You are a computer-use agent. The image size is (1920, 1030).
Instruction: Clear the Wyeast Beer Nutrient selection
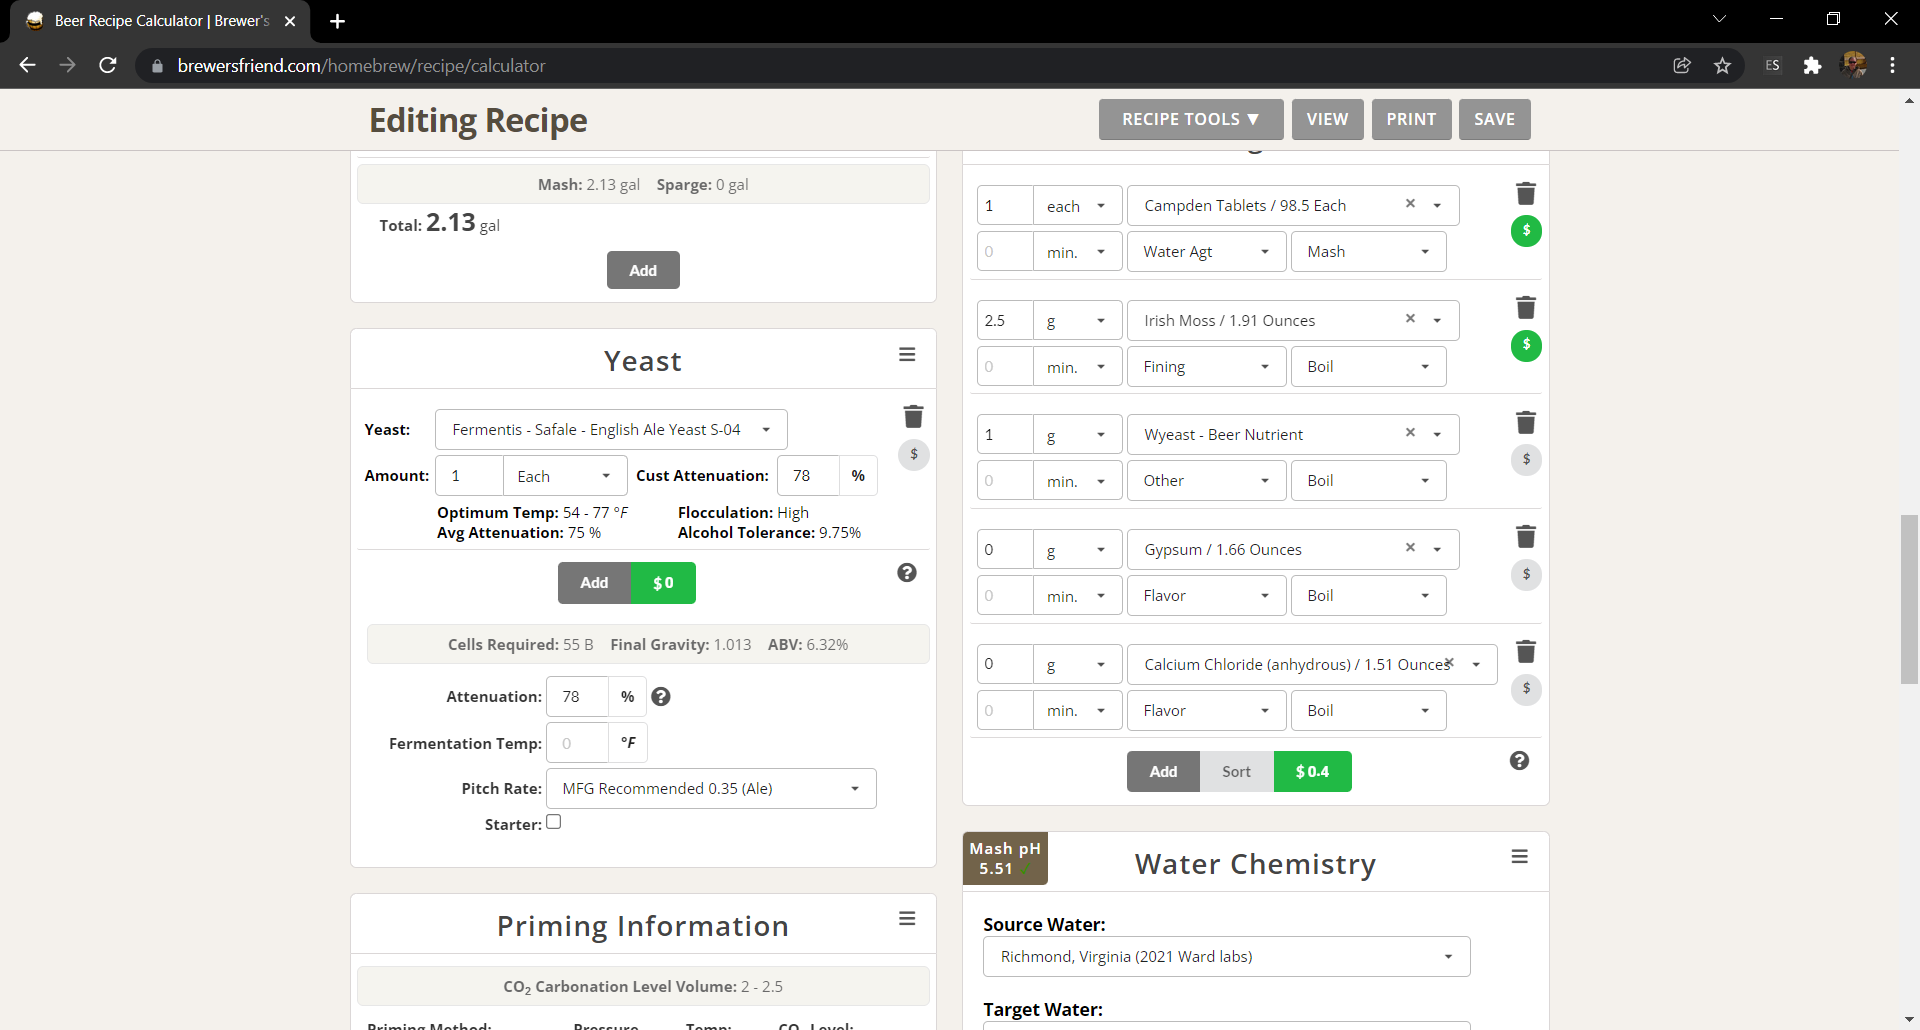tap(1410, 433)
